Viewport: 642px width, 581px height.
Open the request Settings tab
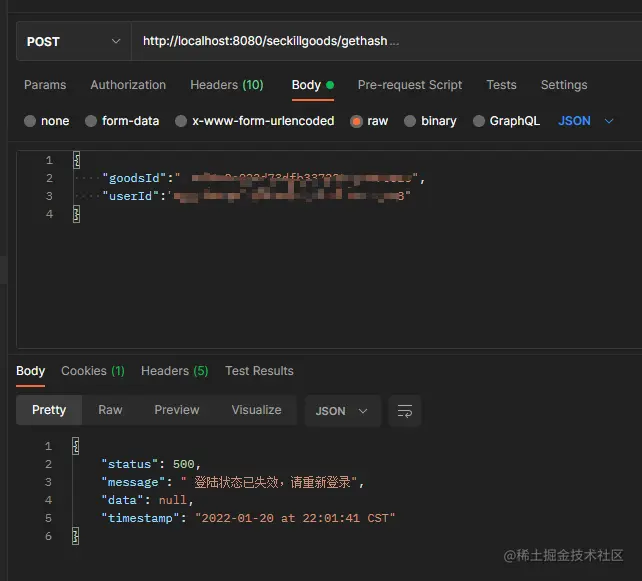(564, 85)
